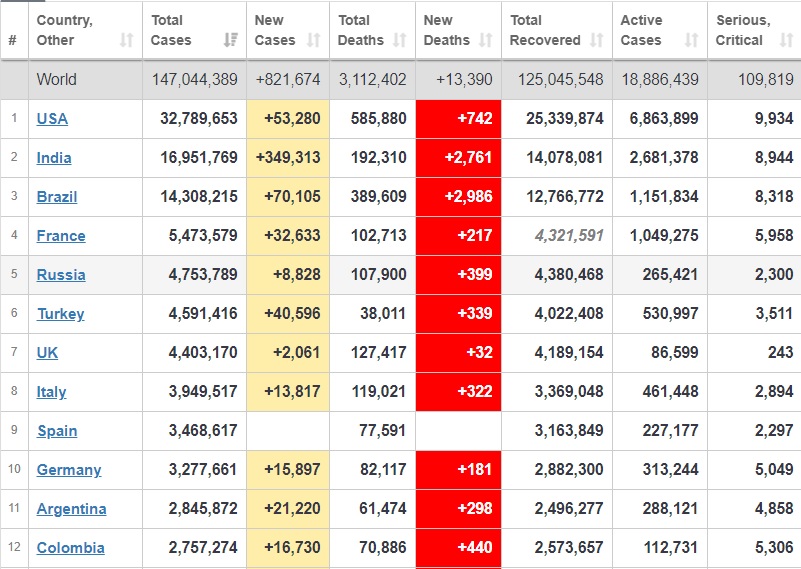Viewport: 801px width, 569px height.
Task: Open France country details
Action: point(61,236)
